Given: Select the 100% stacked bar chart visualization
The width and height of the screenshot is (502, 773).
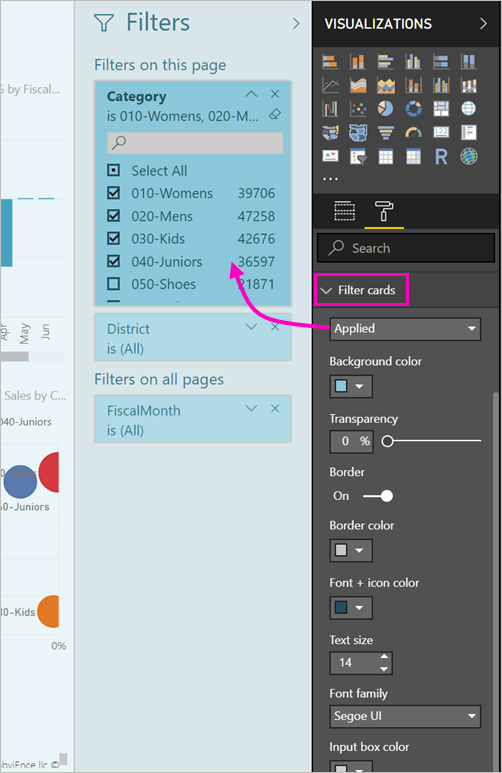Looking at the screenshot, I should coord(441,62).
